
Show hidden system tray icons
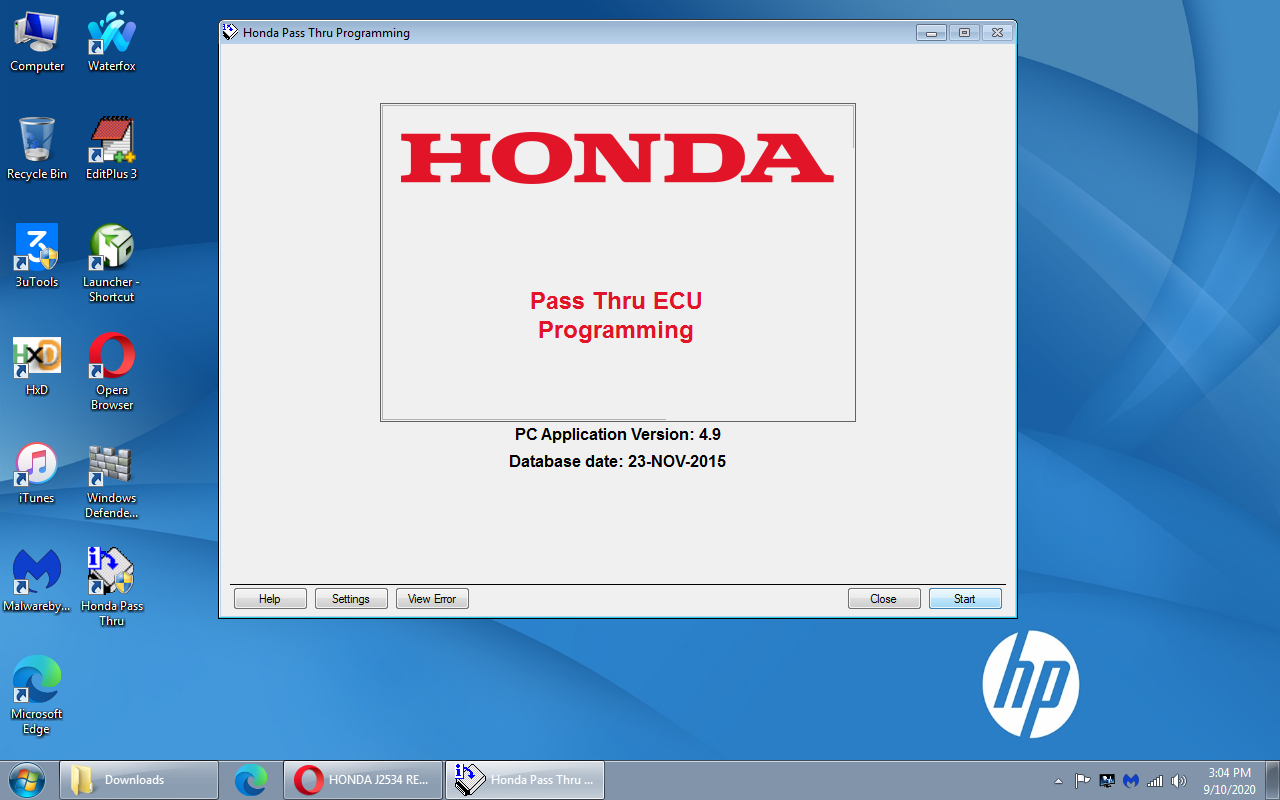(x=1059, y=781)
